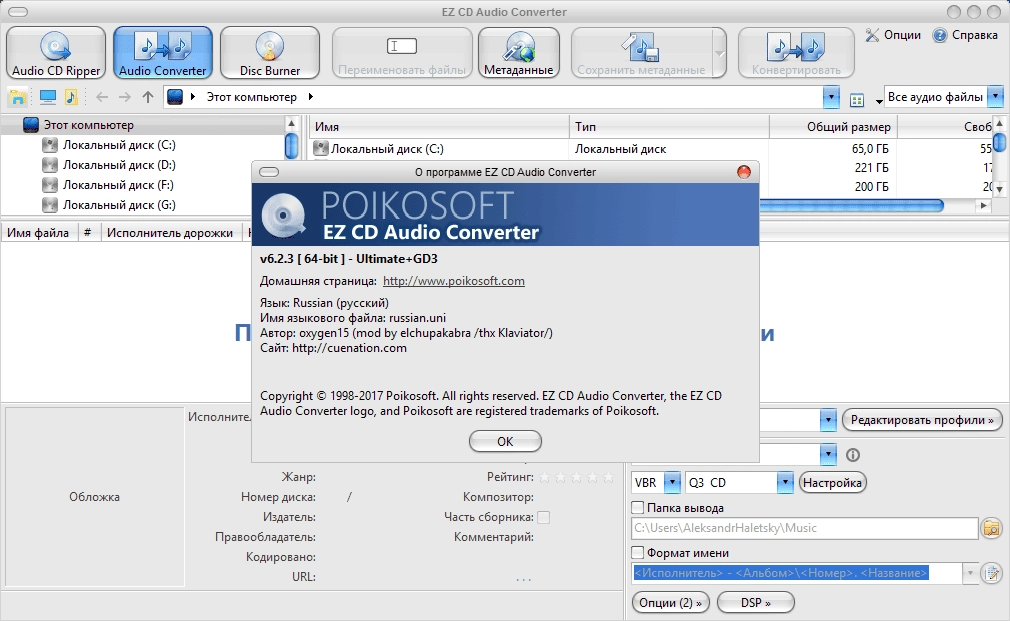Viewport: 1010px width, 621px height.
Task: Click the Настройка button
Action: coord(832,482)
